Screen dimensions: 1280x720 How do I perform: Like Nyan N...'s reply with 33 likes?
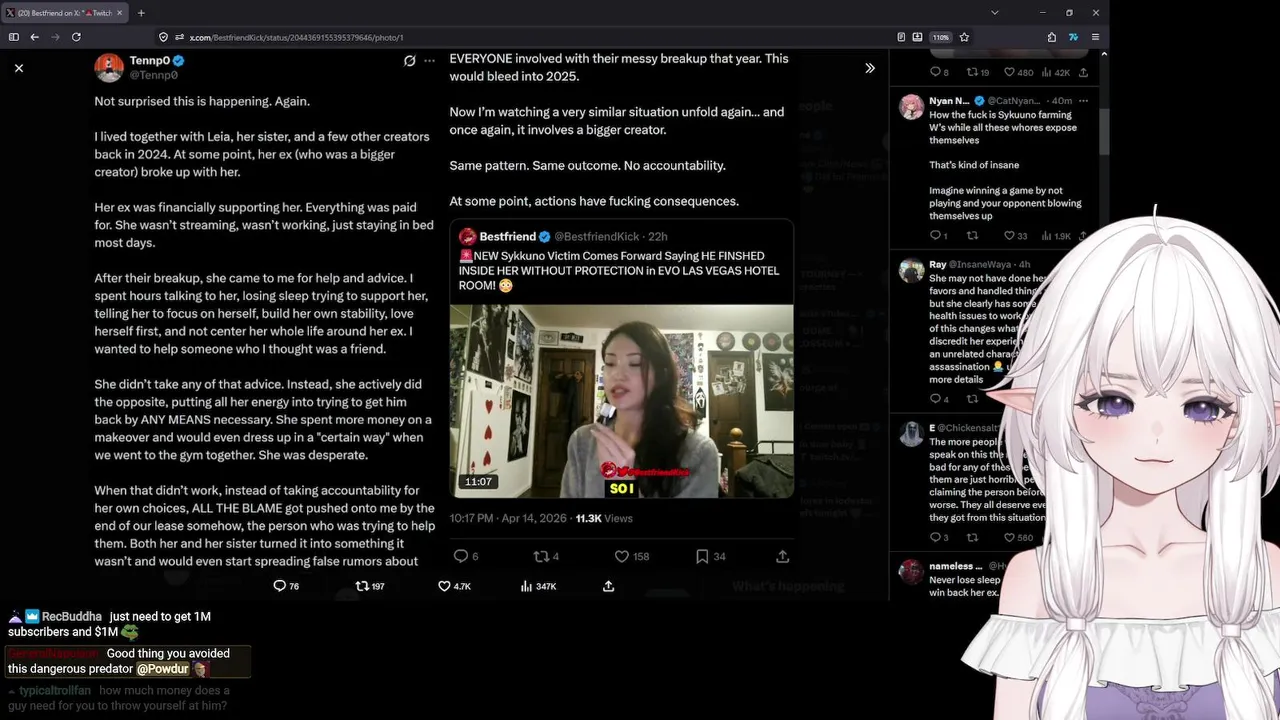[1015, 236]
